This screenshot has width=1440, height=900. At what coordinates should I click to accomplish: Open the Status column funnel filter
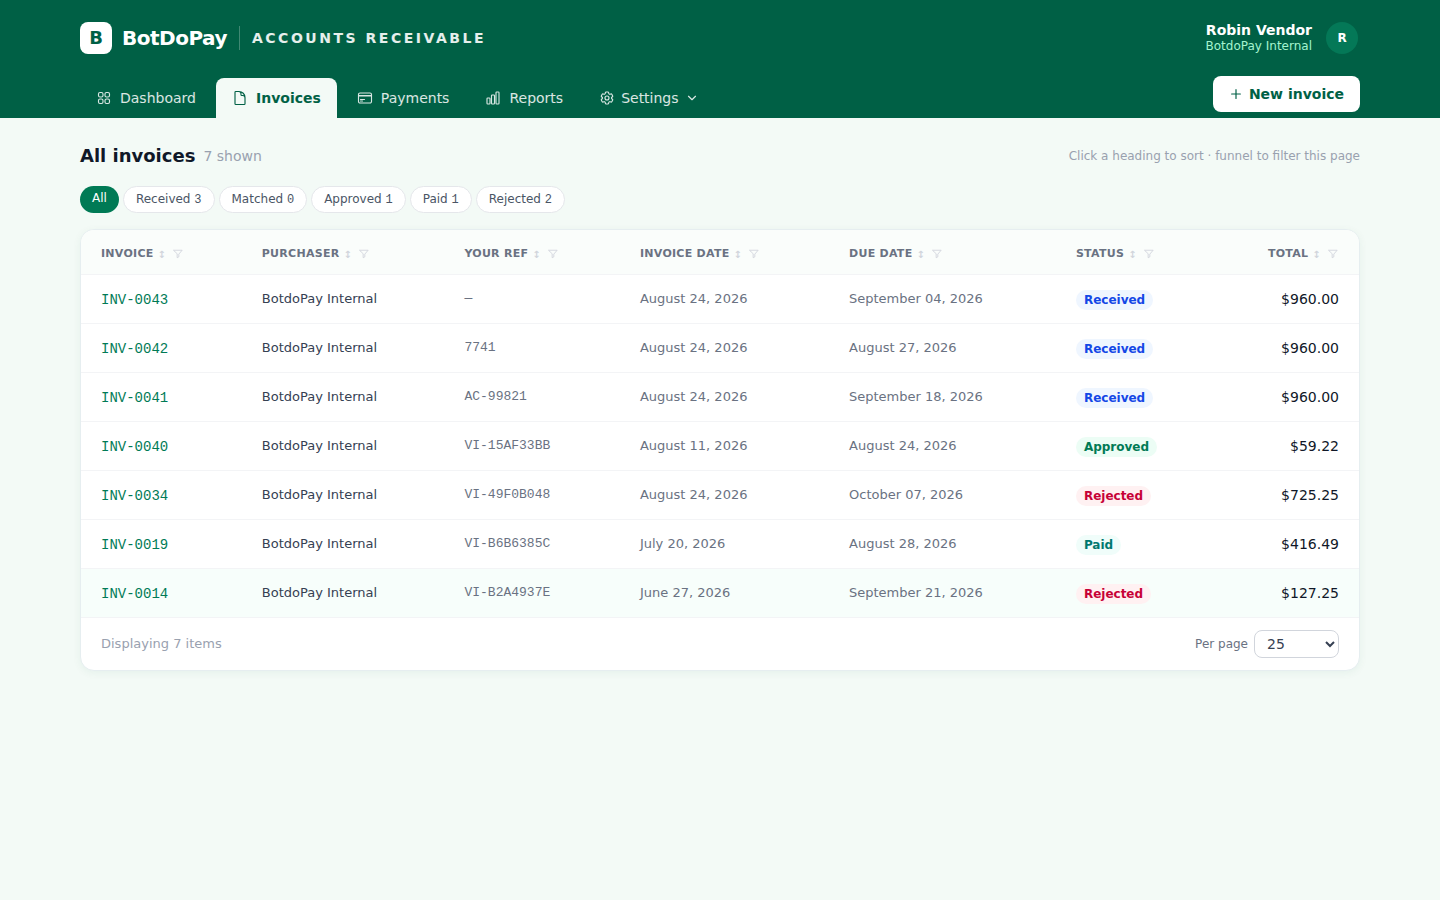click(1149, 254)
